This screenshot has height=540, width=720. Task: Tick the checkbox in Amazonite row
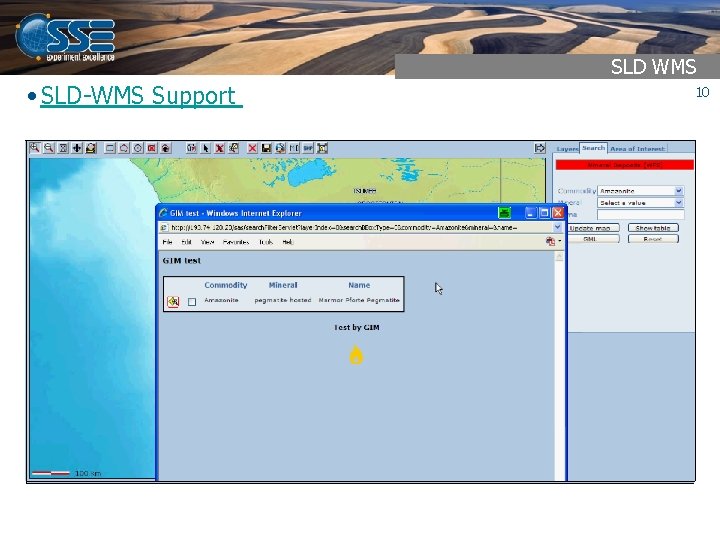coord(192,302)
